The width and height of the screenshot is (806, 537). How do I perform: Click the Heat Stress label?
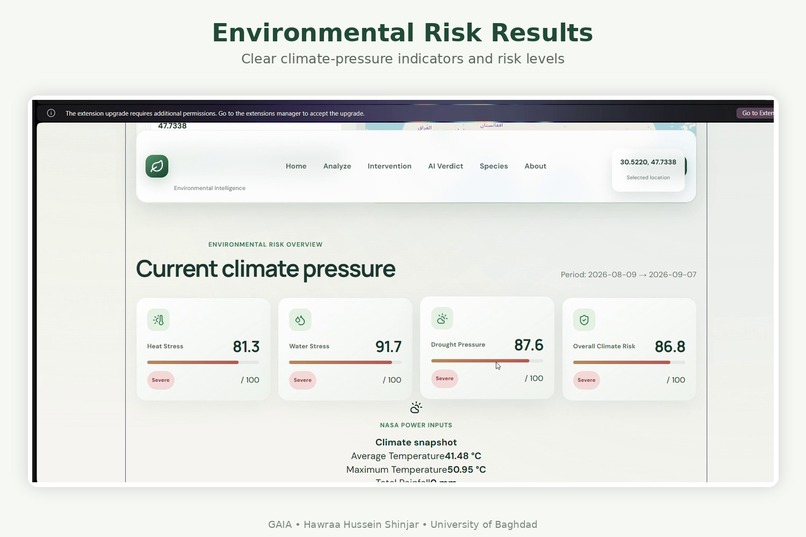[x=165, y=346]
